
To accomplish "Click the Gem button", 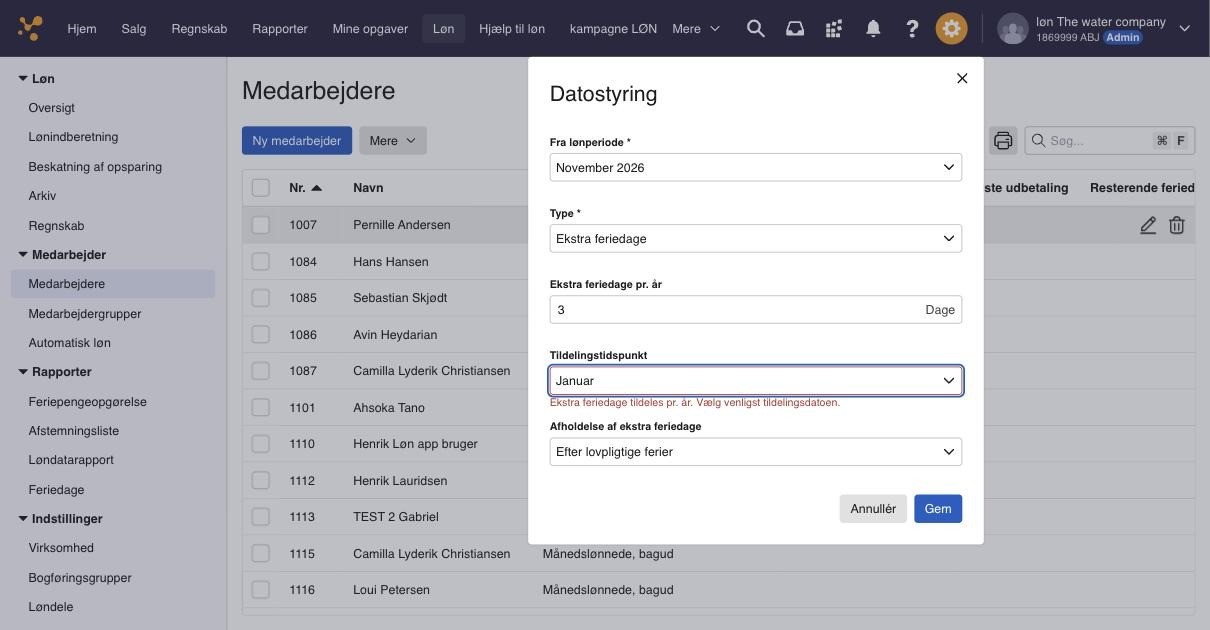I will pyautogui.click(x=938, y=509).
